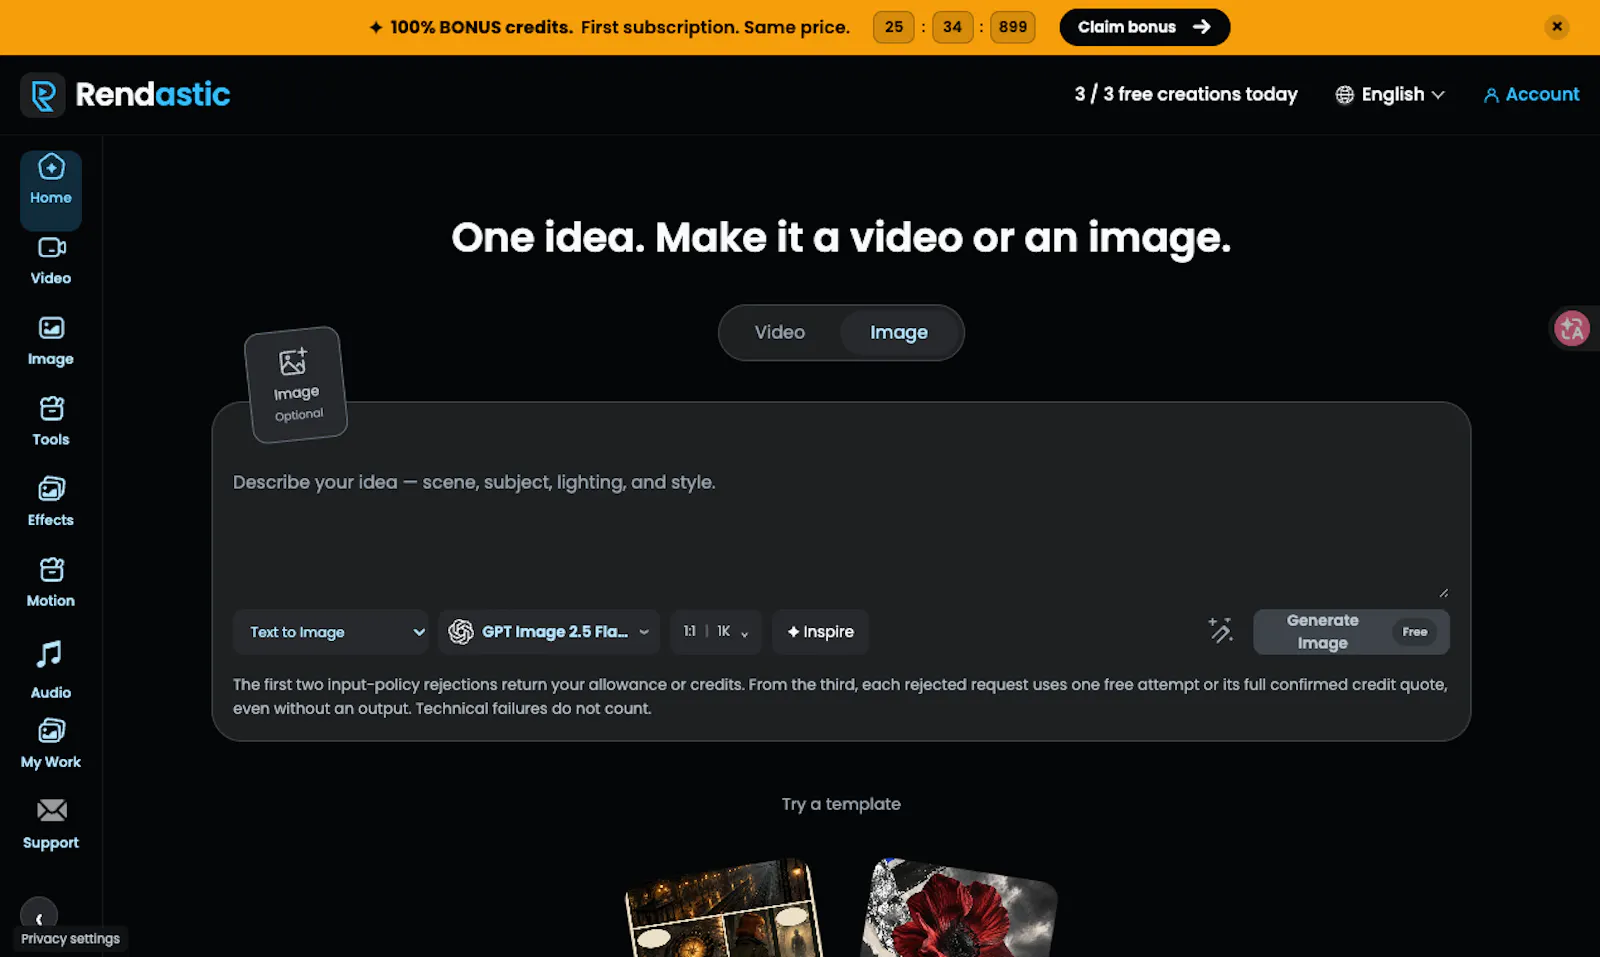Click into the idea description text field
This screenshot has height=957, width=1600.
(x=840, y=530)
